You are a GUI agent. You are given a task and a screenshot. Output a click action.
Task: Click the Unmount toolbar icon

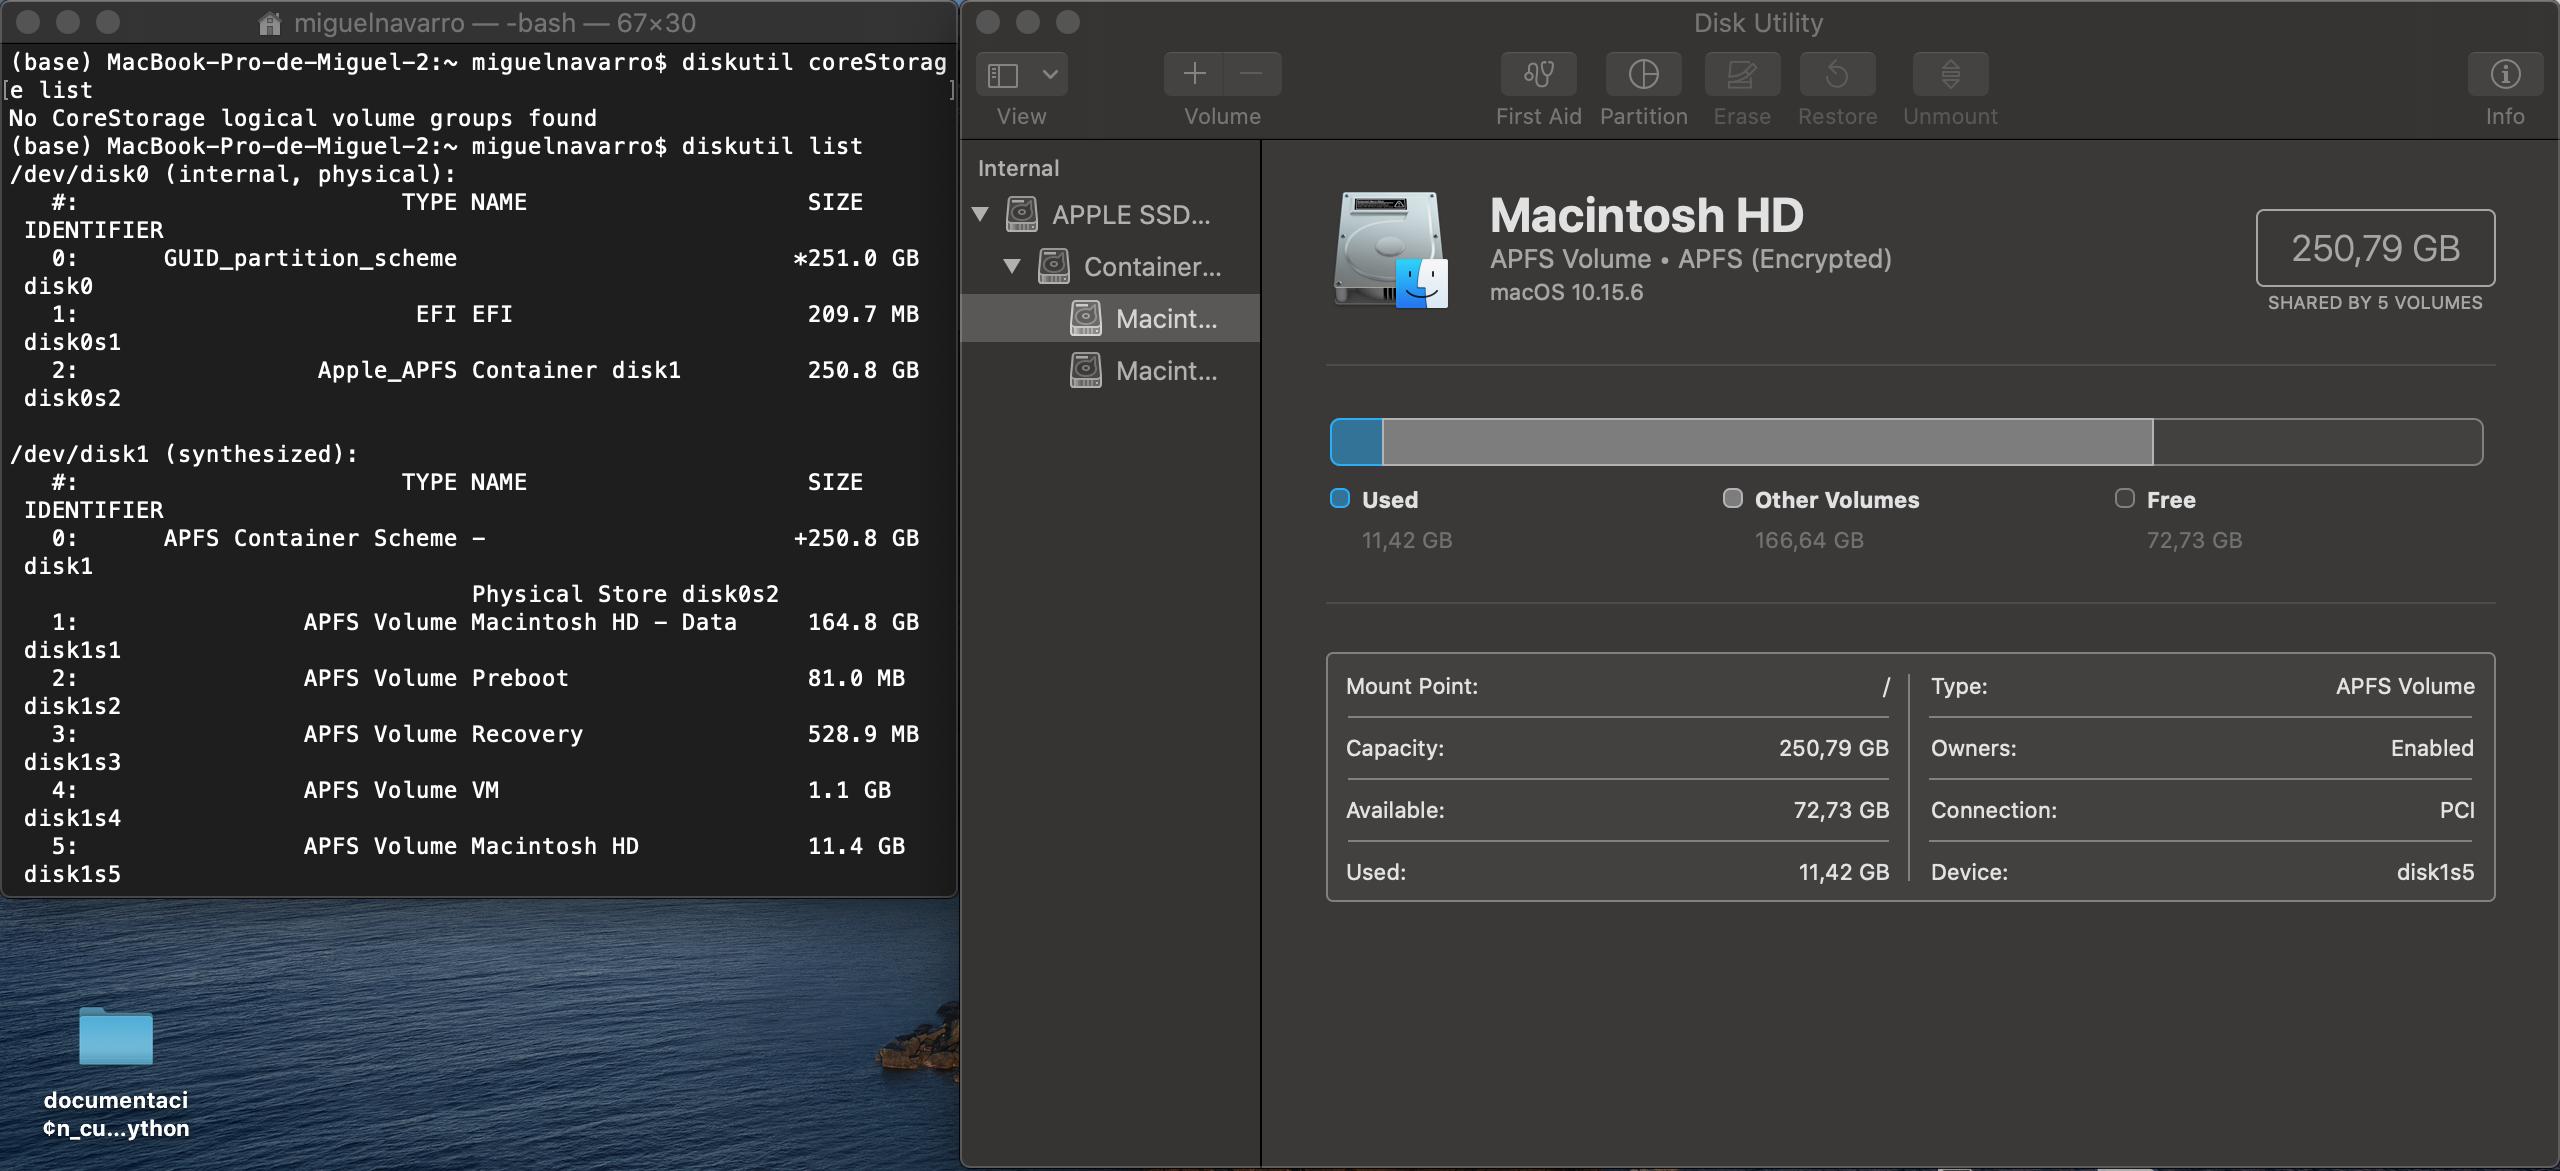point(1950,74)
